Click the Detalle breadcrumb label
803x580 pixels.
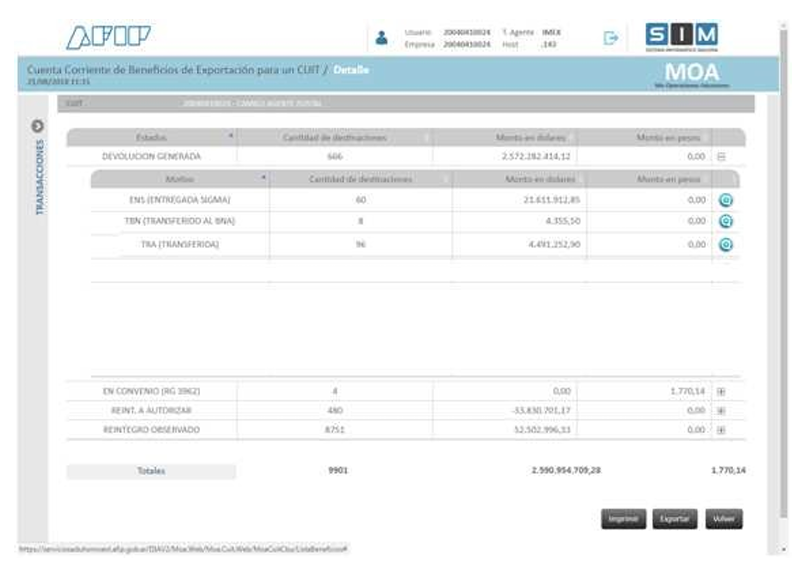point(351,70)
